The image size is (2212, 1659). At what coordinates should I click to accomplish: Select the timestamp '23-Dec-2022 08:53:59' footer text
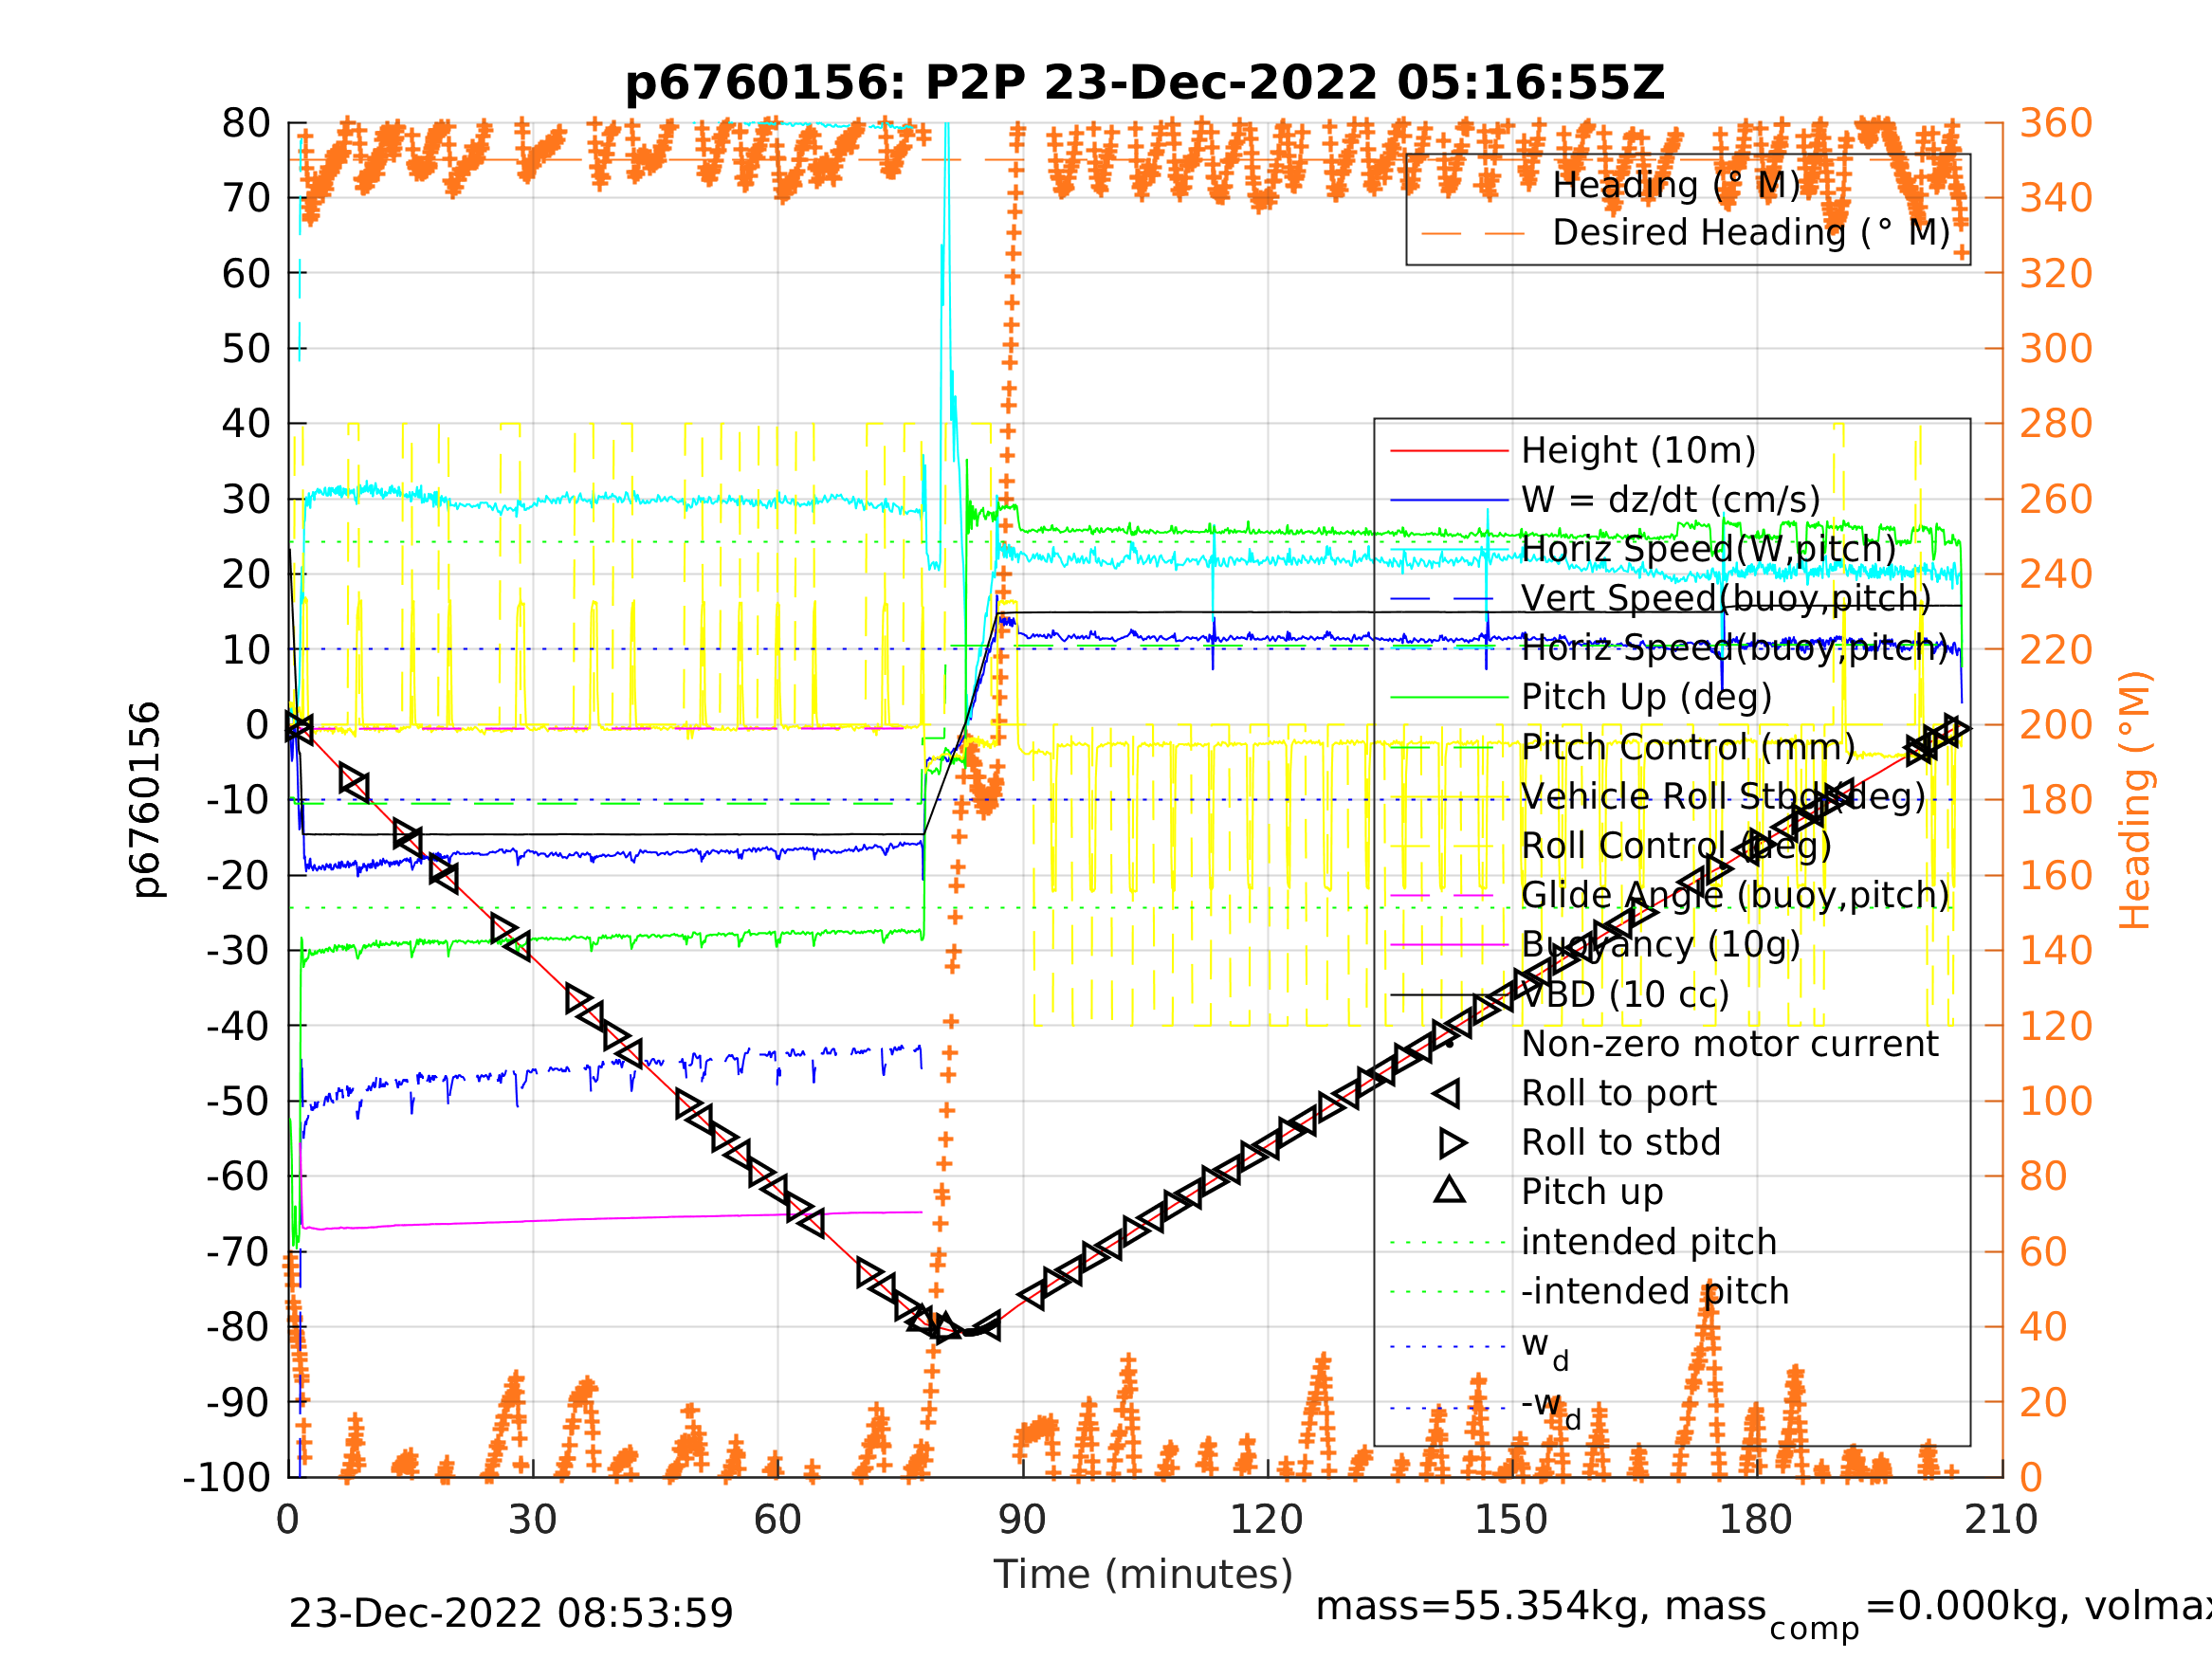[x=511, y=1614]
